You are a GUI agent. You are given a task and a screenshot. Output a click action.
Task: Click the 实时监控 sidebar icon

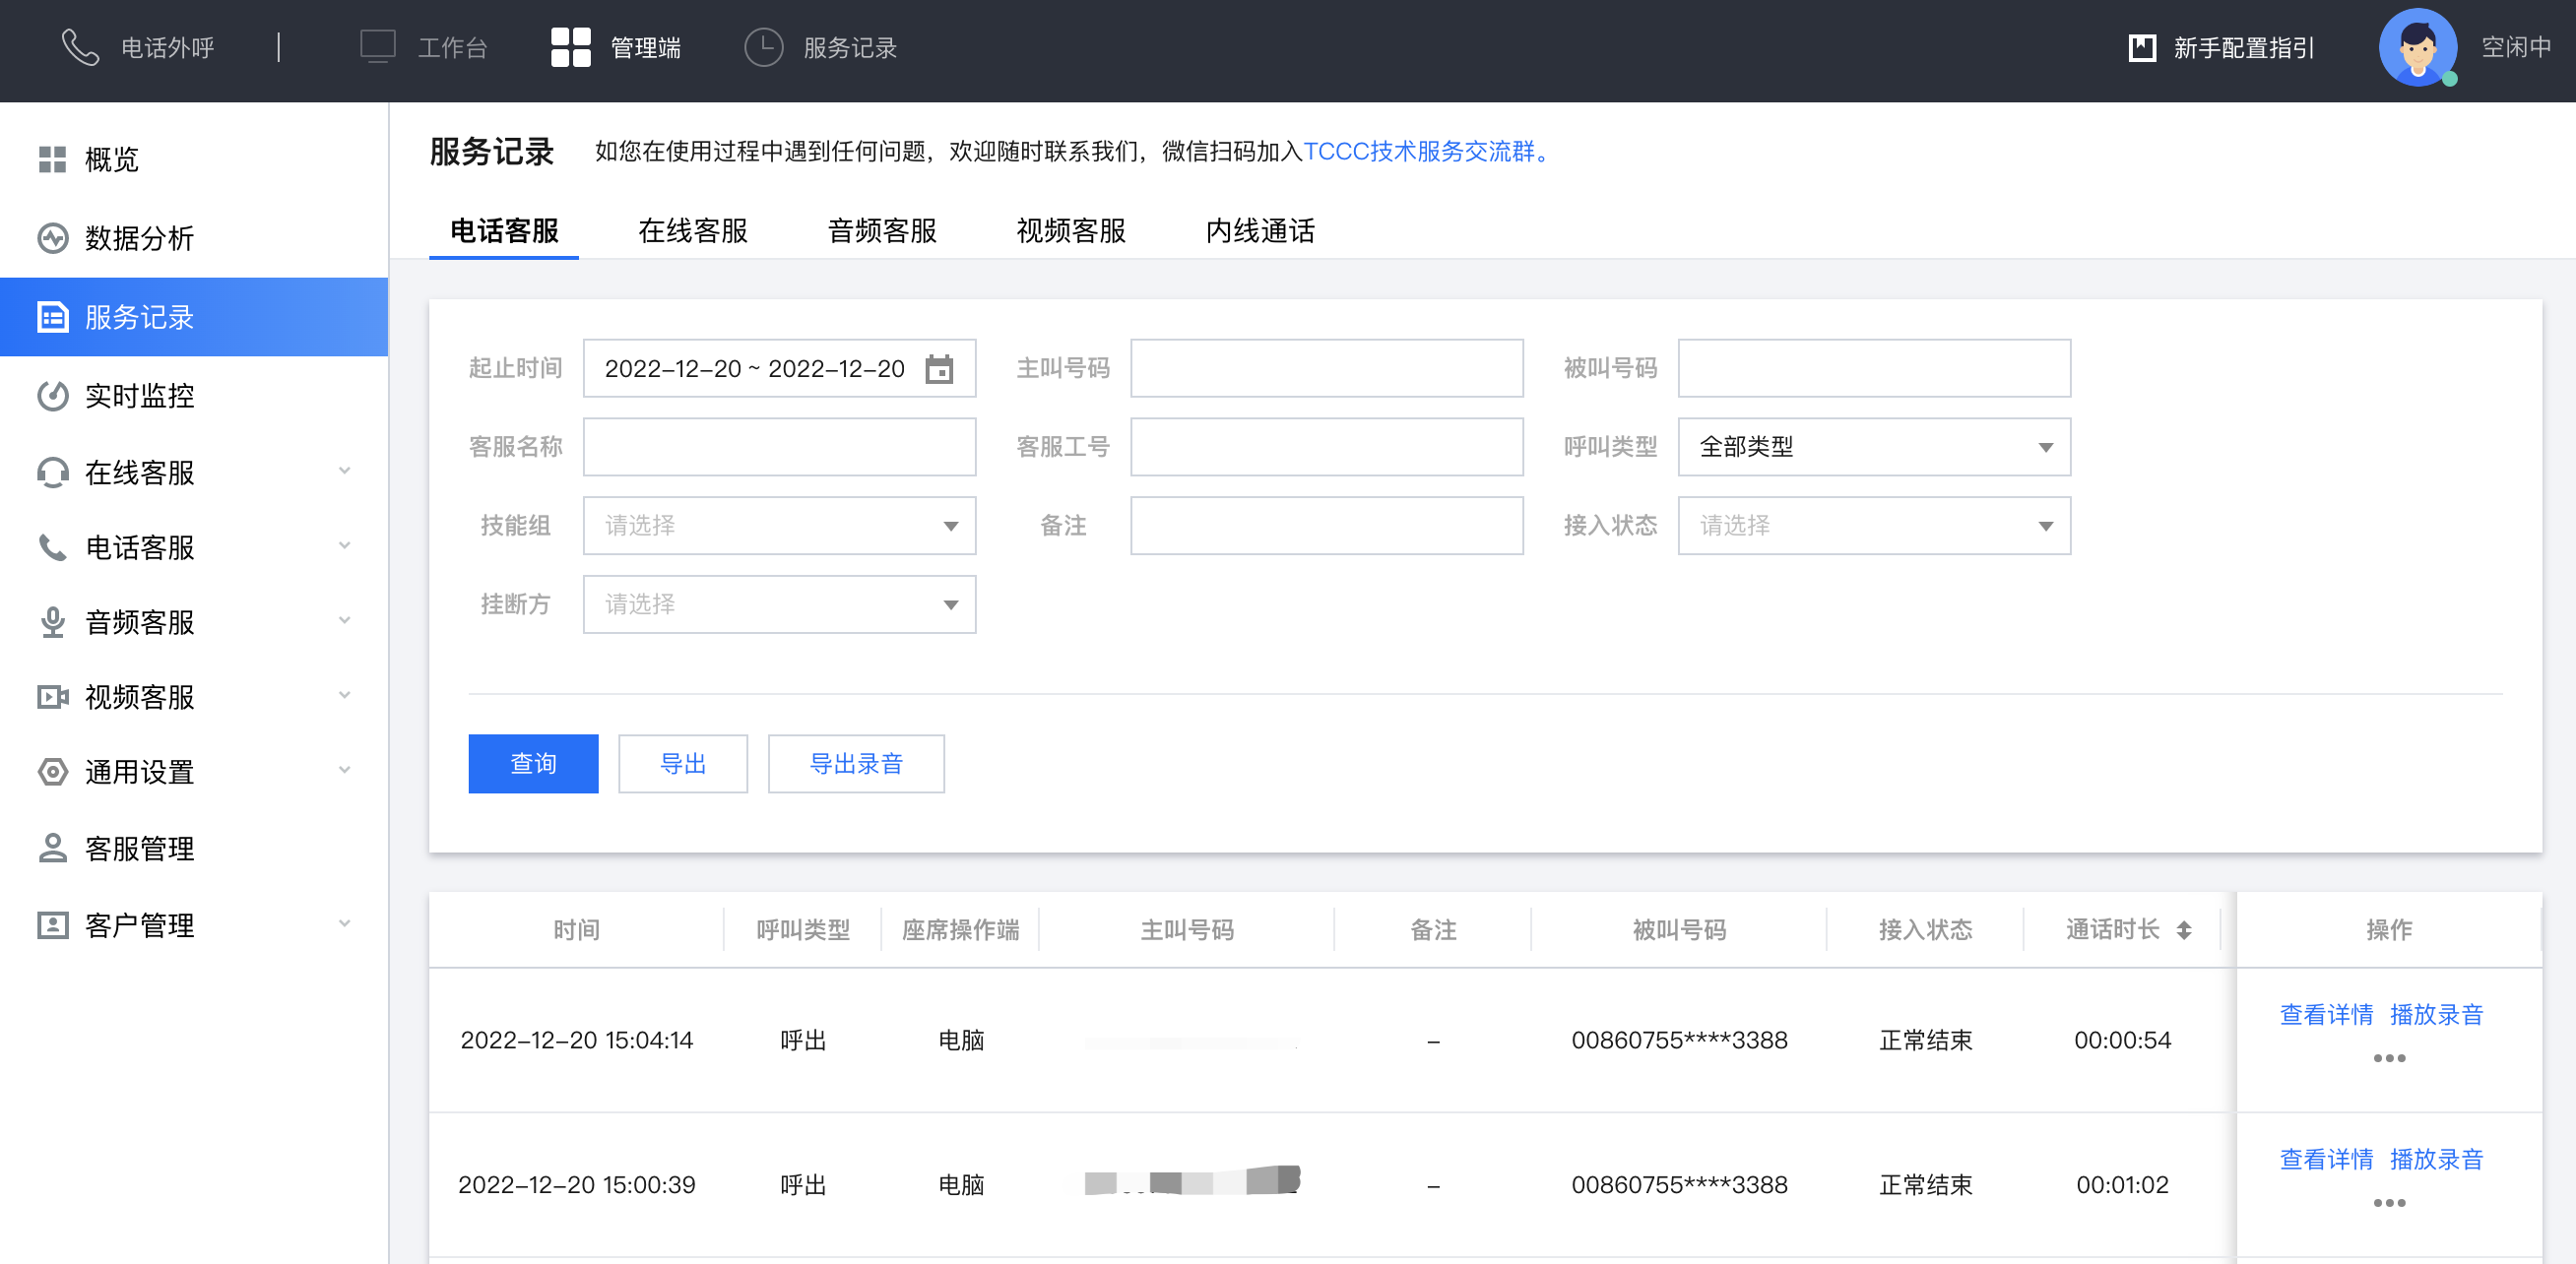pos(52,396)
